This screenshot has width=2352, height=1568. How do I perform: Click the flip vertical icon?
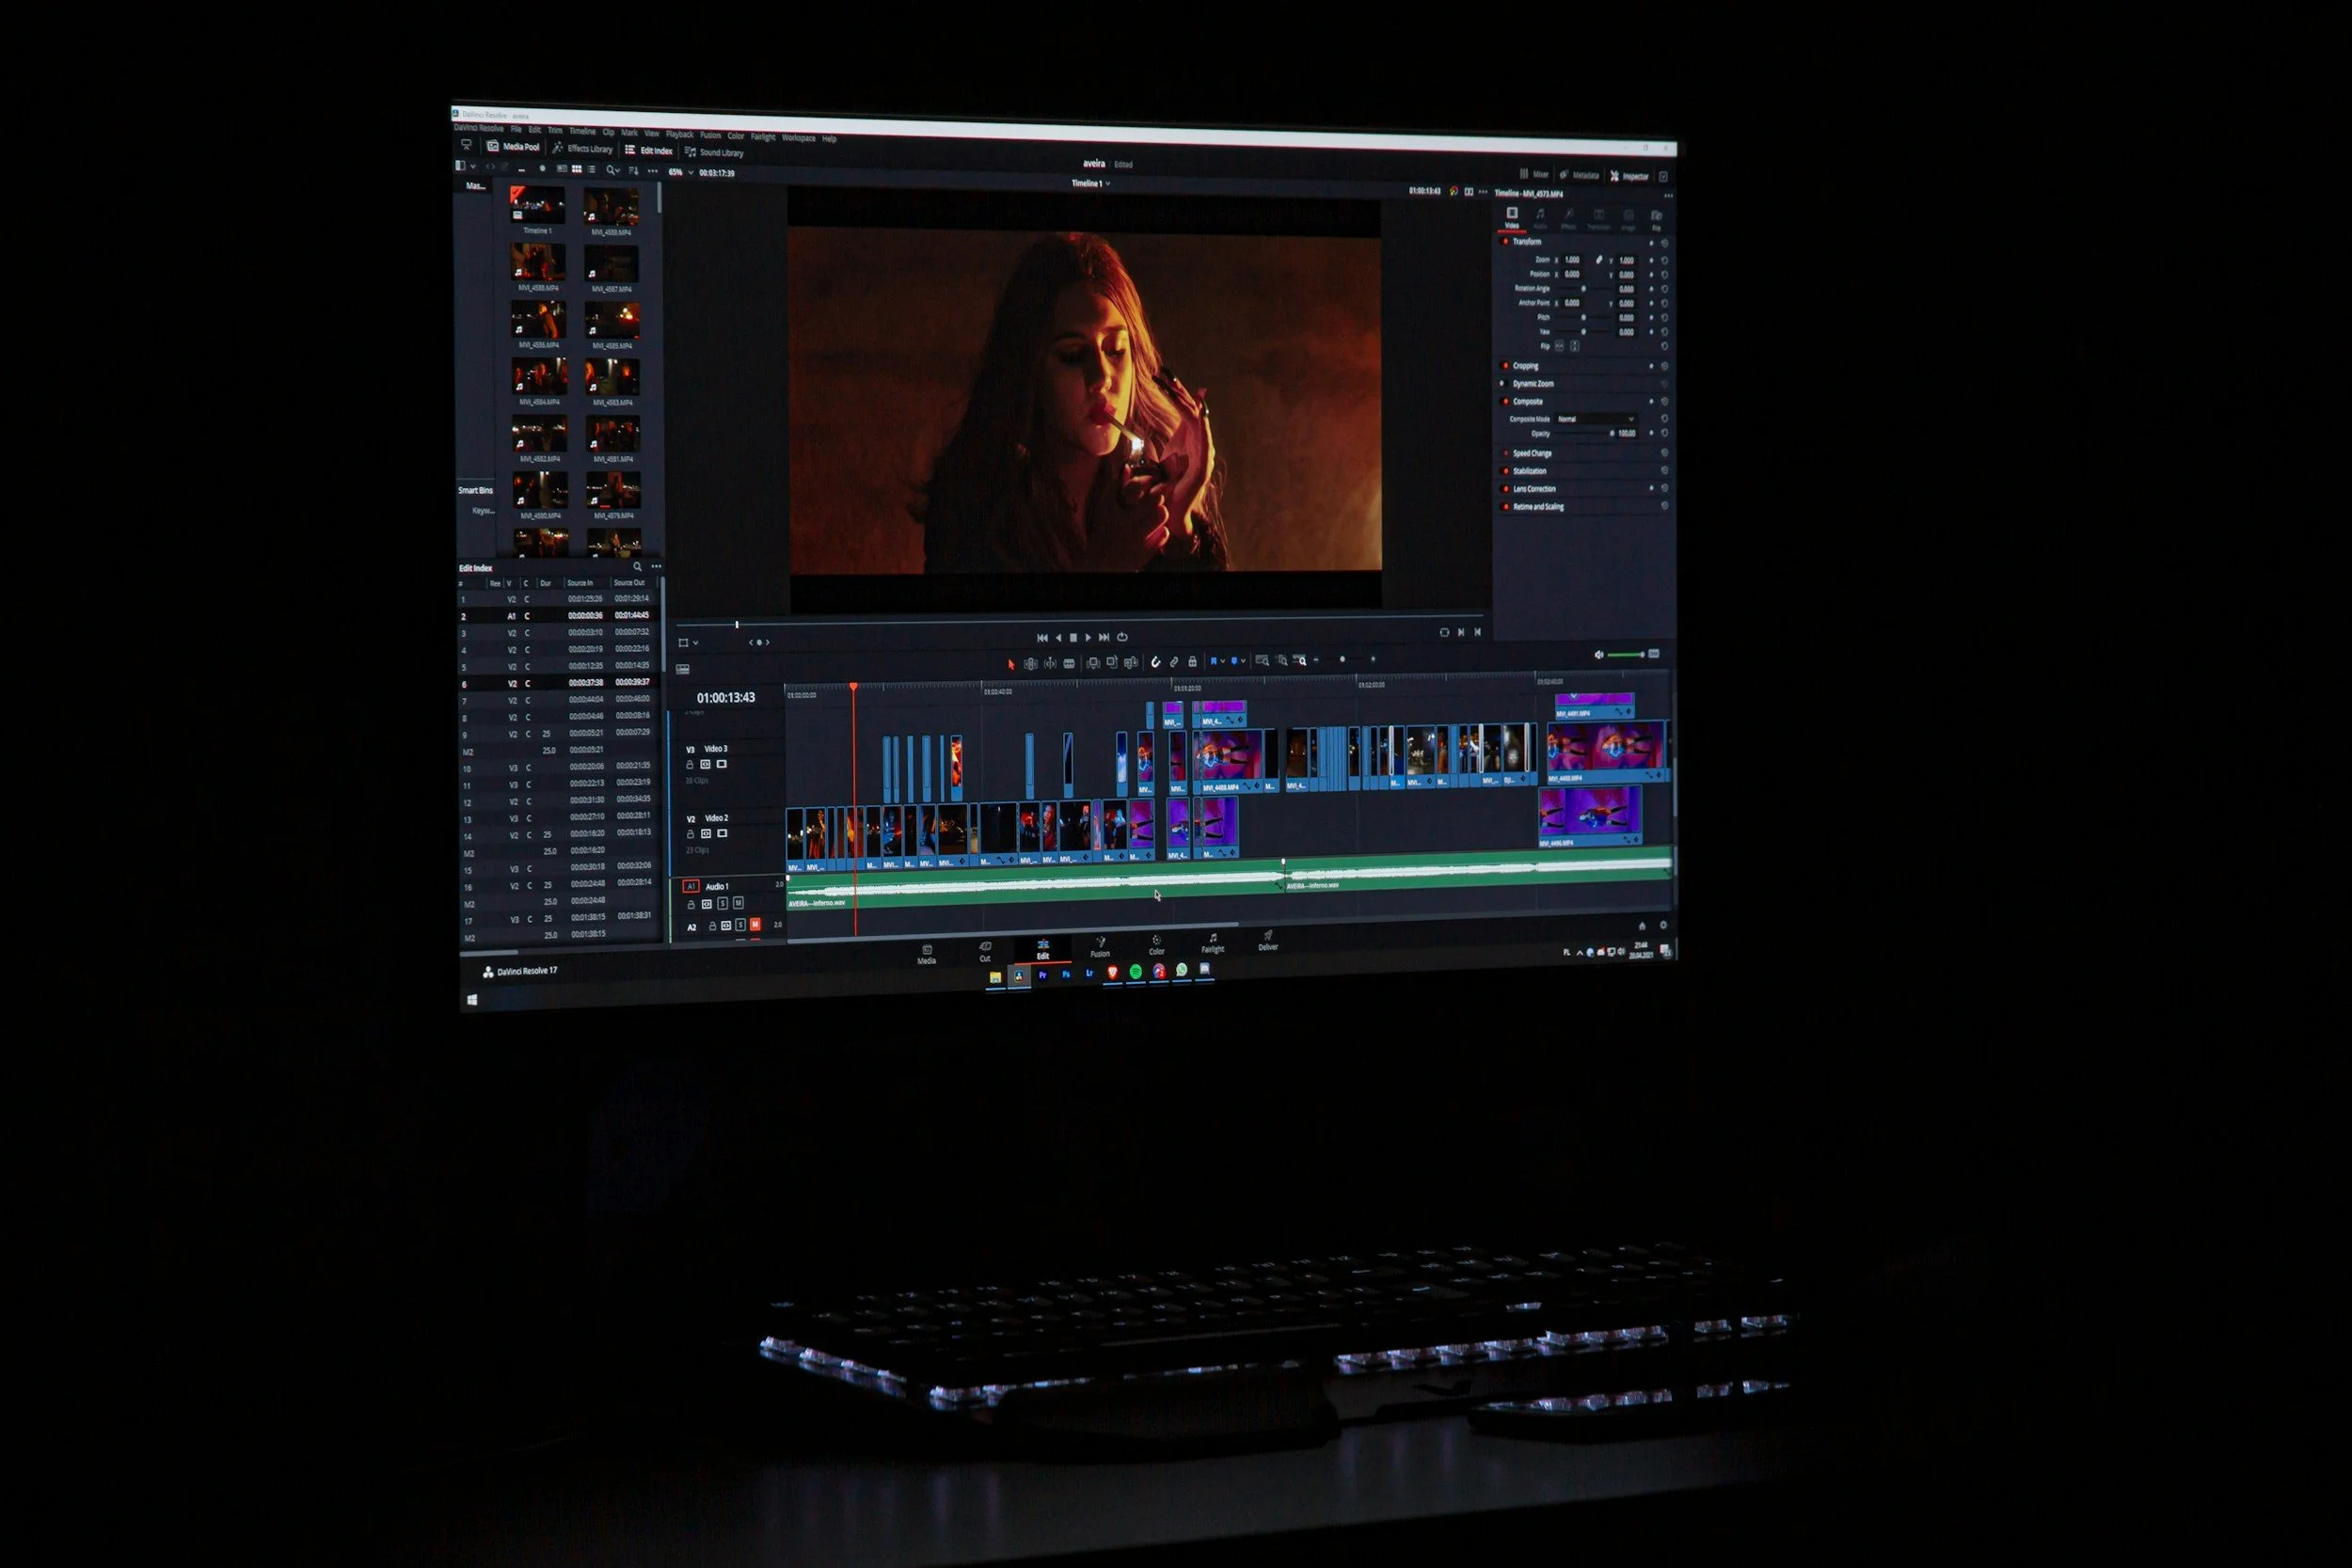(1574, 346)
